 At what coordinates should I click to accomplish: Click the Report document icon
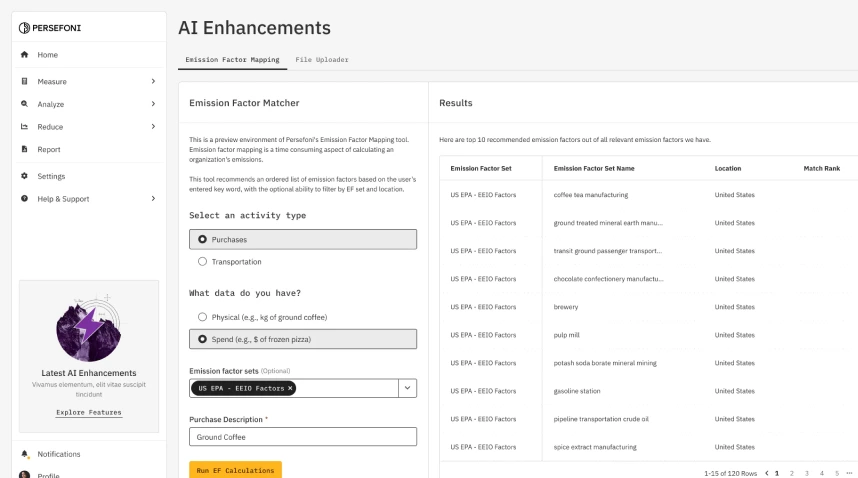pyautogui.click(x=24, y=150)
